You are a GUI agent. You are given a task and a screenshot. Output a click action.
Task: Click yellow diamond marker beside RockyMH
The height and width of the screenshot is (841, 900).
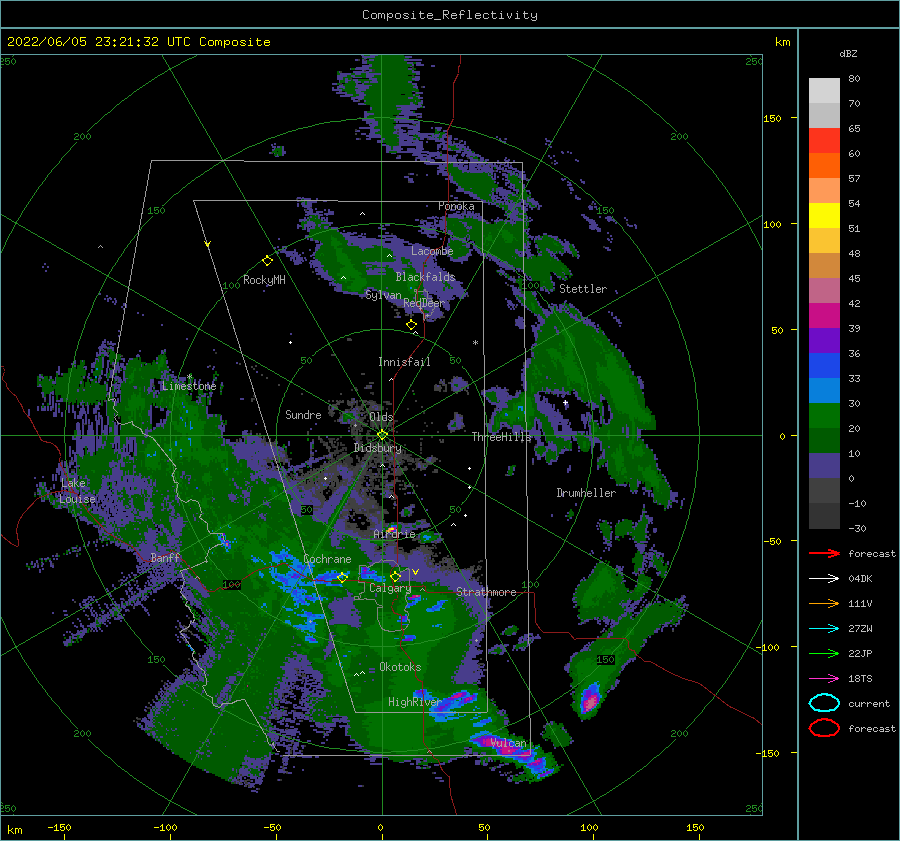click(267, 261)
